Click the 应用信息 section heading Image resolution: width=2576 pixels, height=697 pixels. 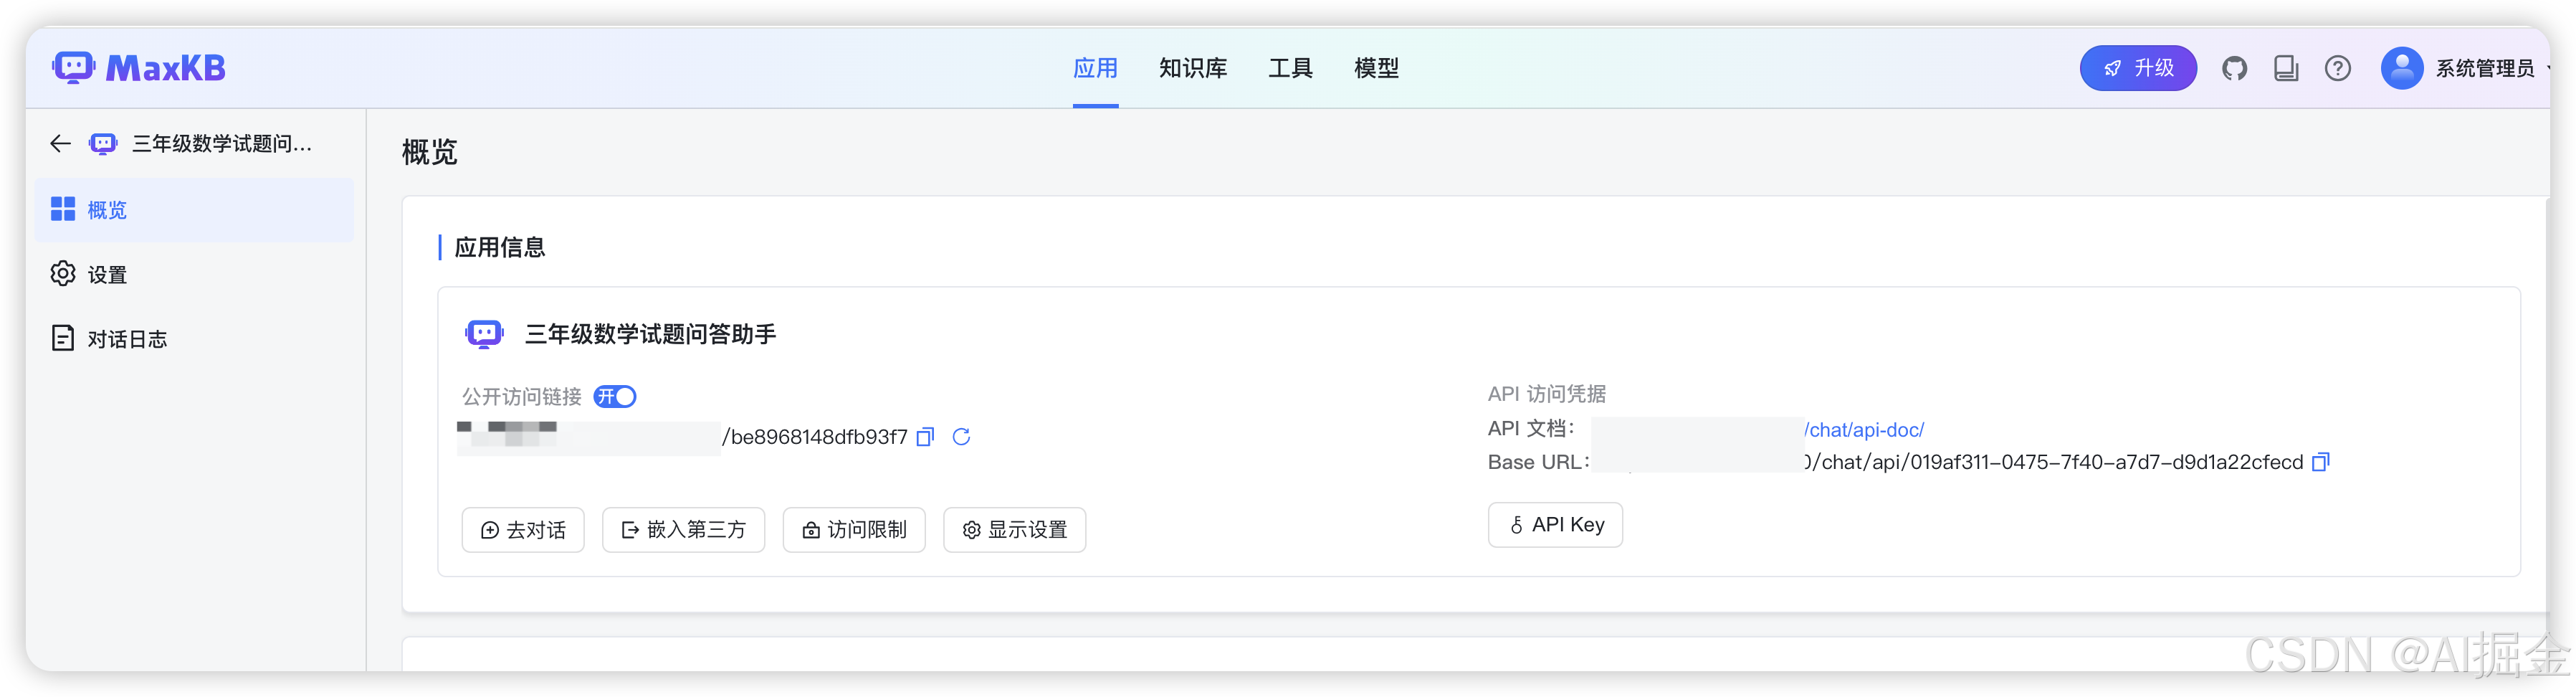[500, 248]
